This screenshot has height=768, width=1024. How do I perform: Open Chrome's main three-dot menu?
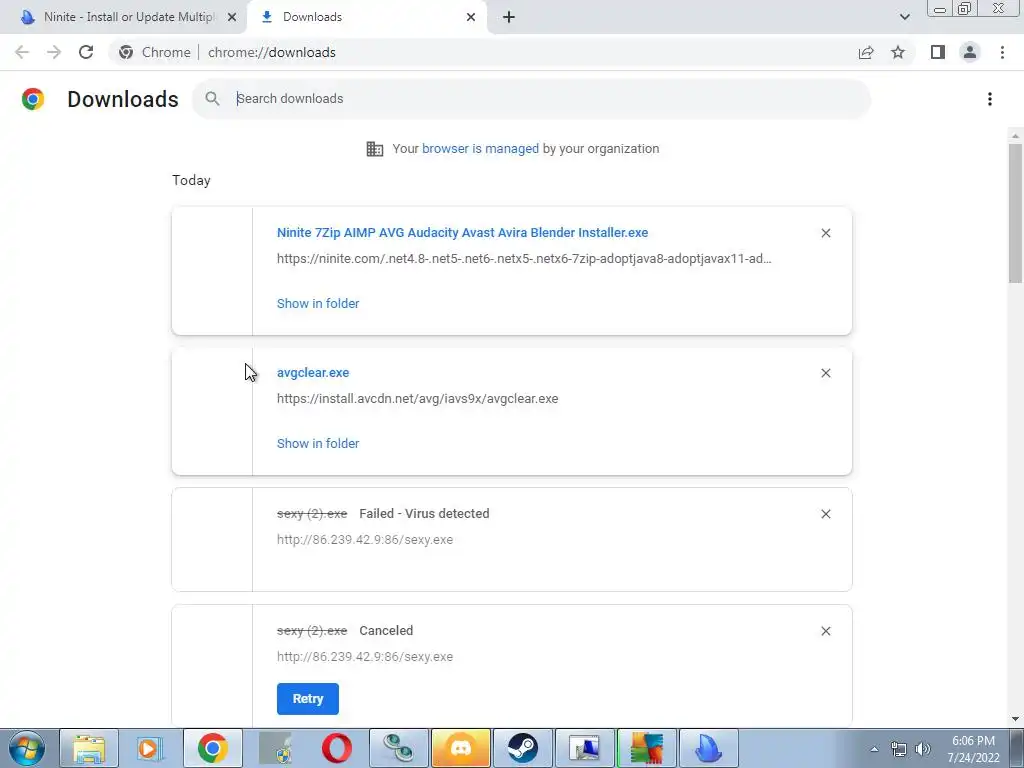click(1002, 52)
